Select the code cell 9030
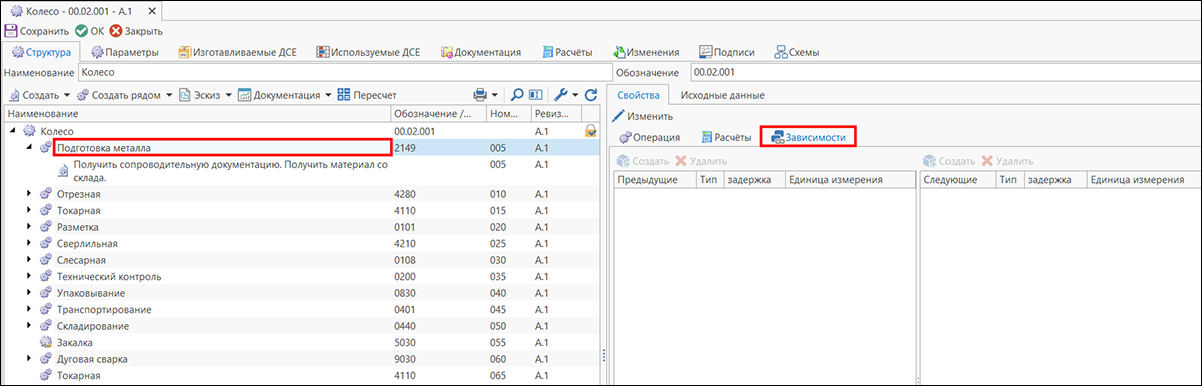The image size is (1202, 386). tap(439, 358)
